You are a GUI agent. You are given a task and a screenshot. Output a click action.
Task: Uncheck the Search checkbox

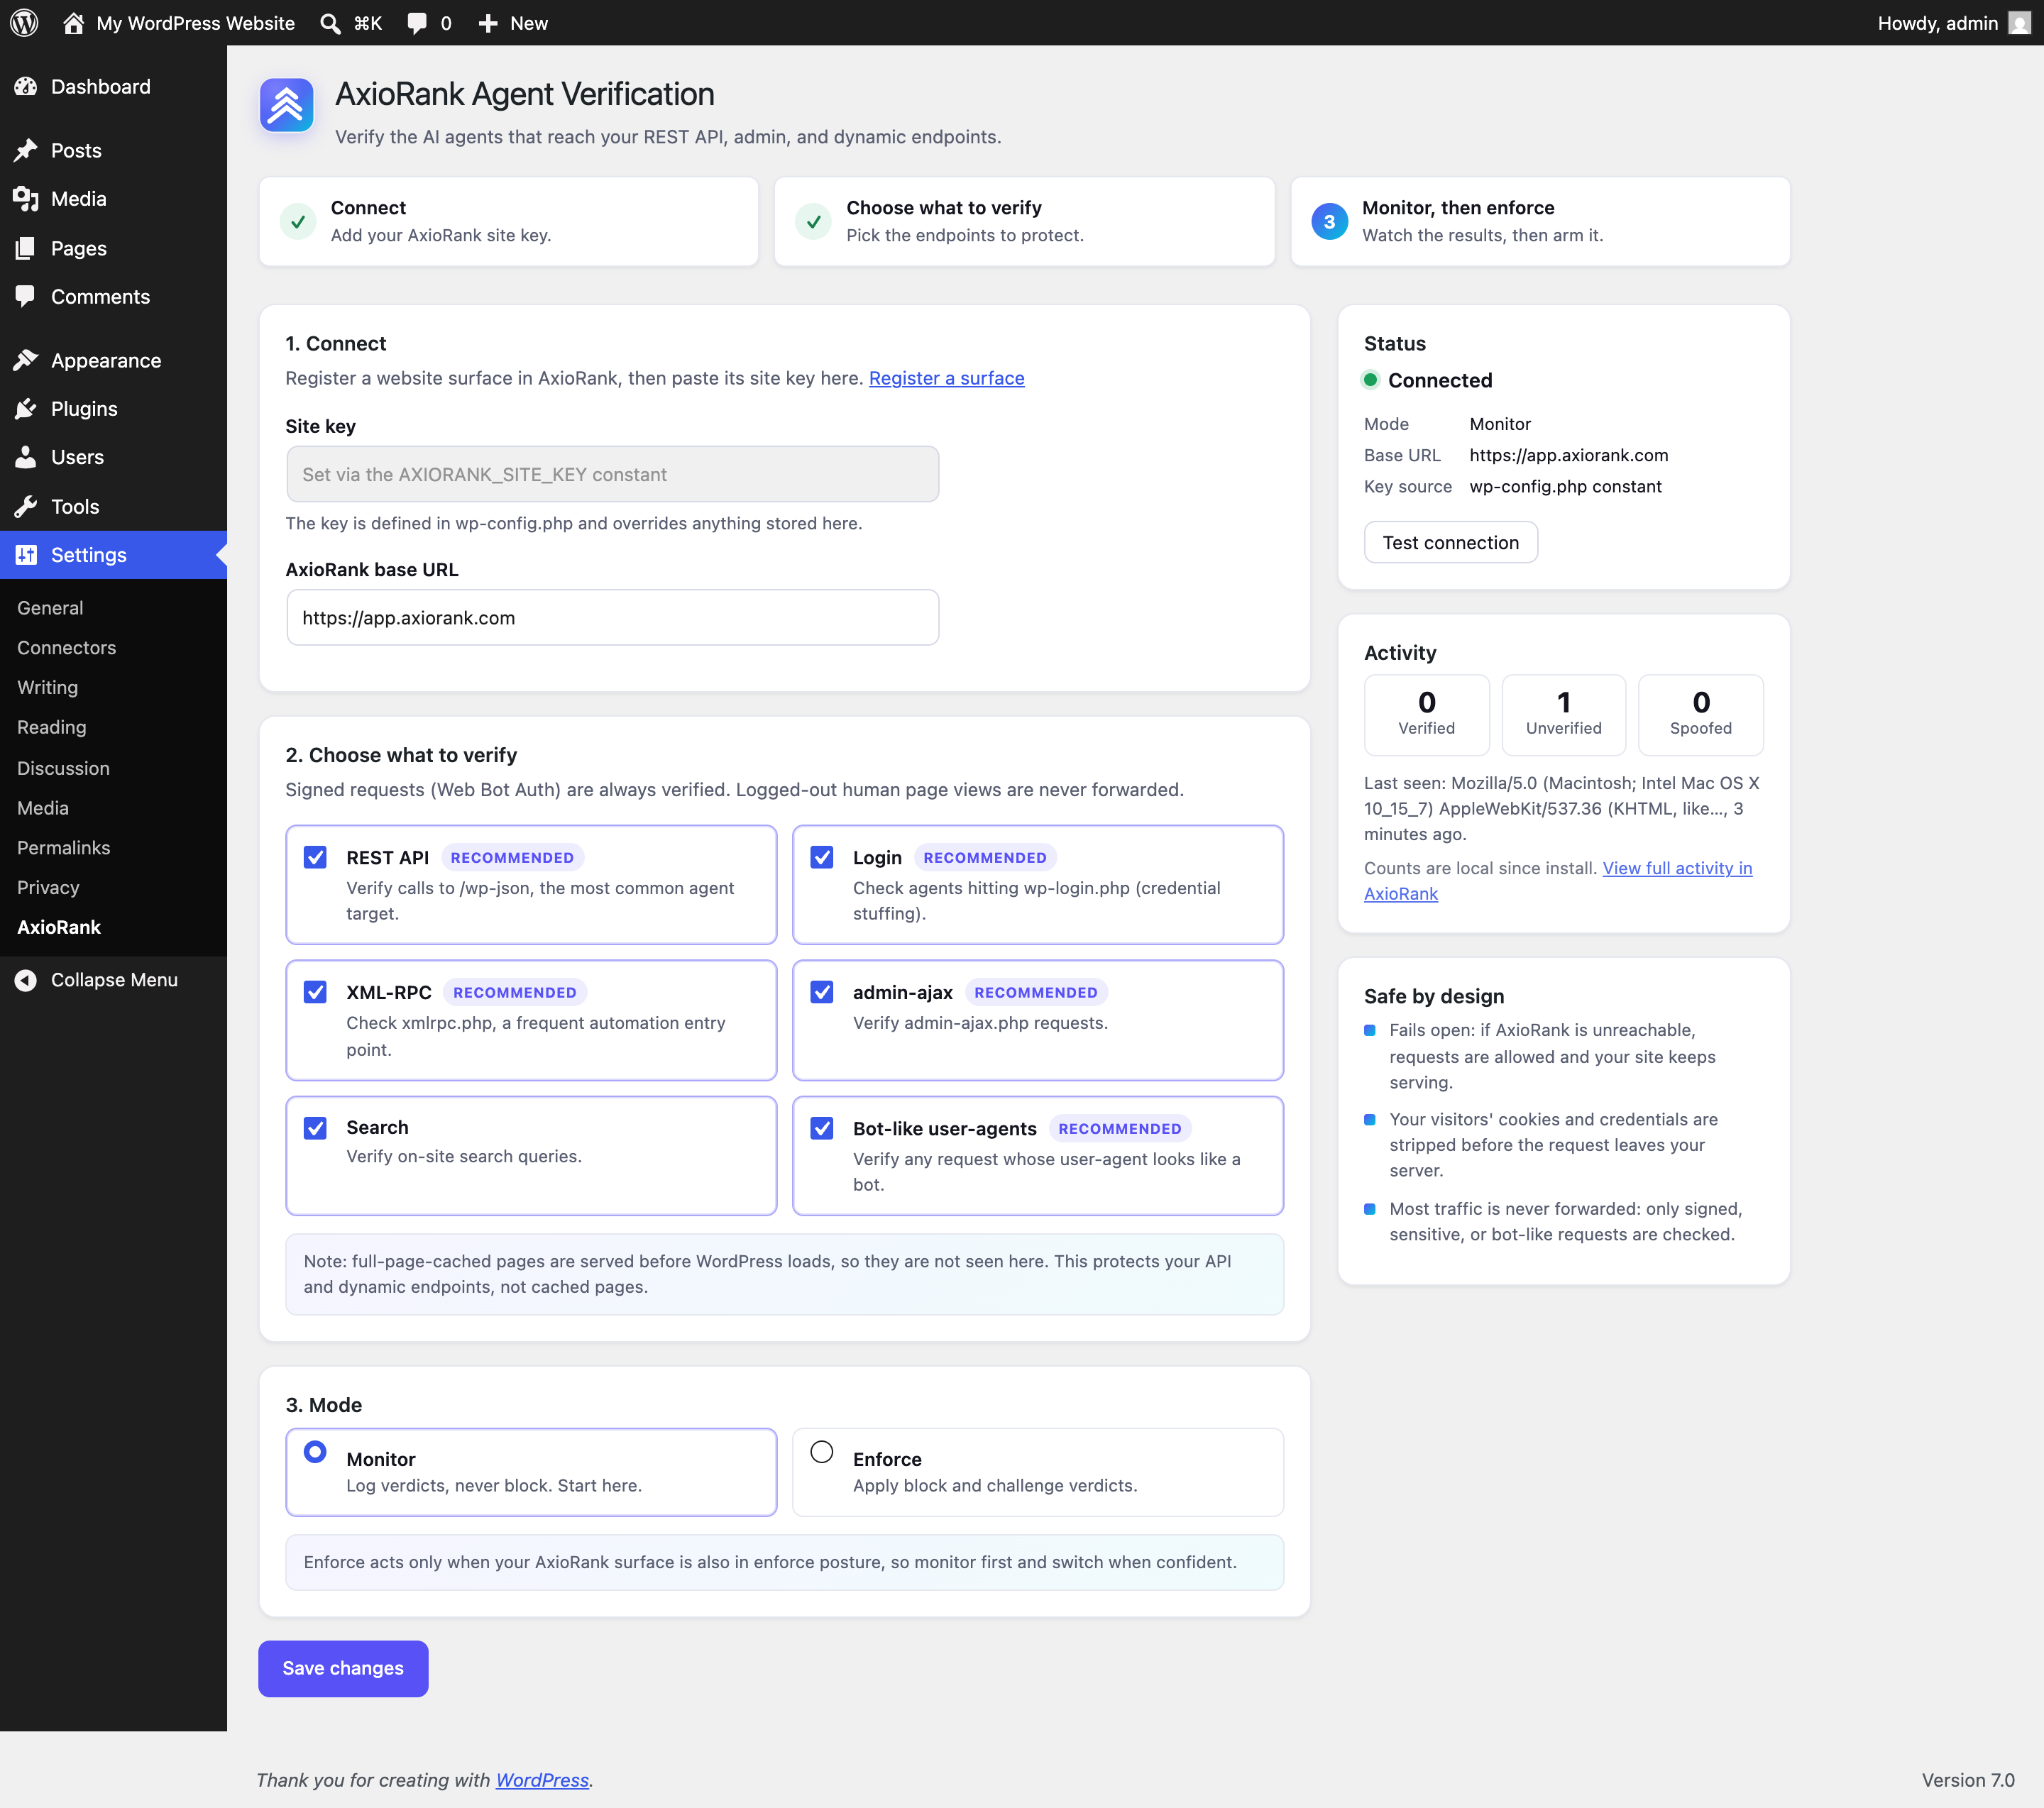(315, 1128)
